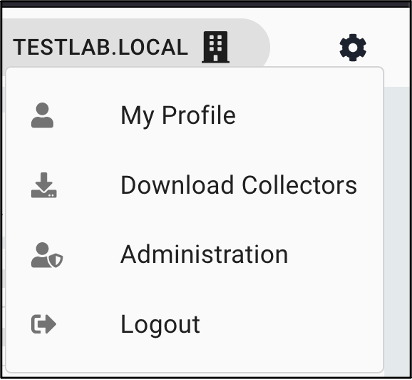412x380 pixels.
Task: Click the word Profile in the menu
Action: (199, 115)
